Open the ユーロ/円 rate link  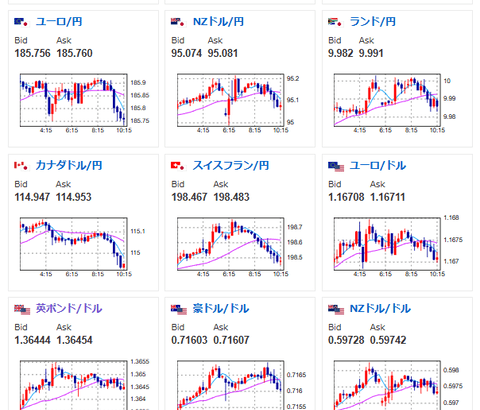click(59, 22)
